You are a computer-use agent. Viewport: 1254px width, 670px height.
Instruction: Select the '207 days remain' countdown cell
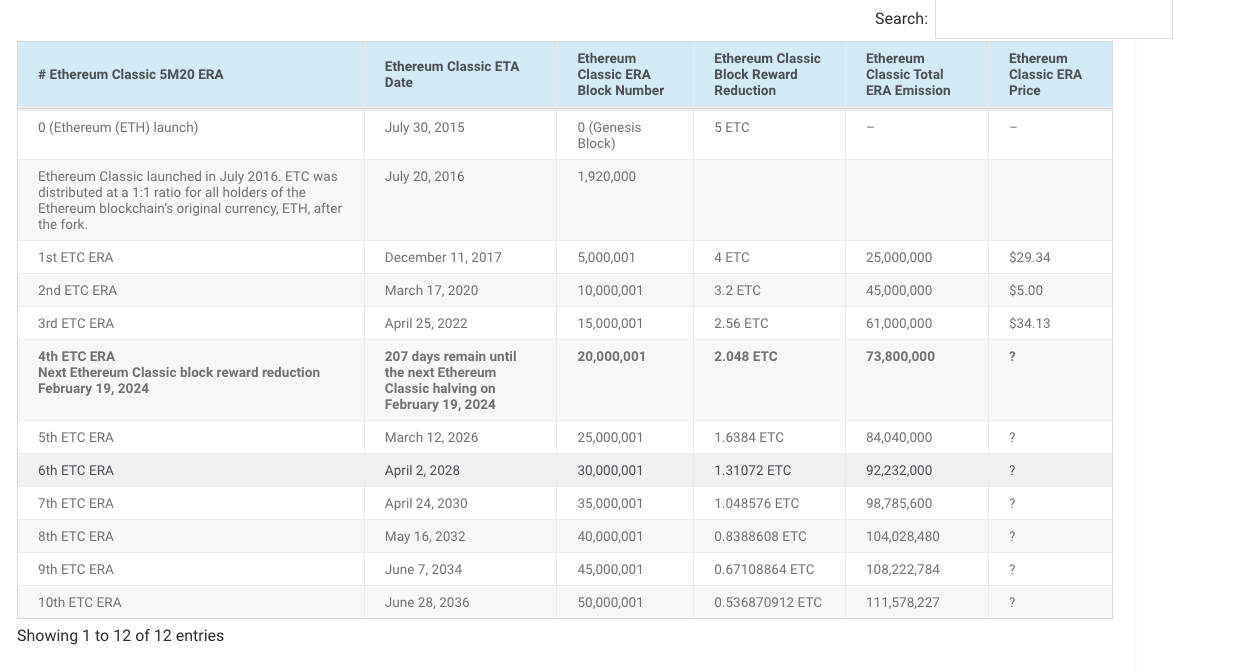coord(460,380)
